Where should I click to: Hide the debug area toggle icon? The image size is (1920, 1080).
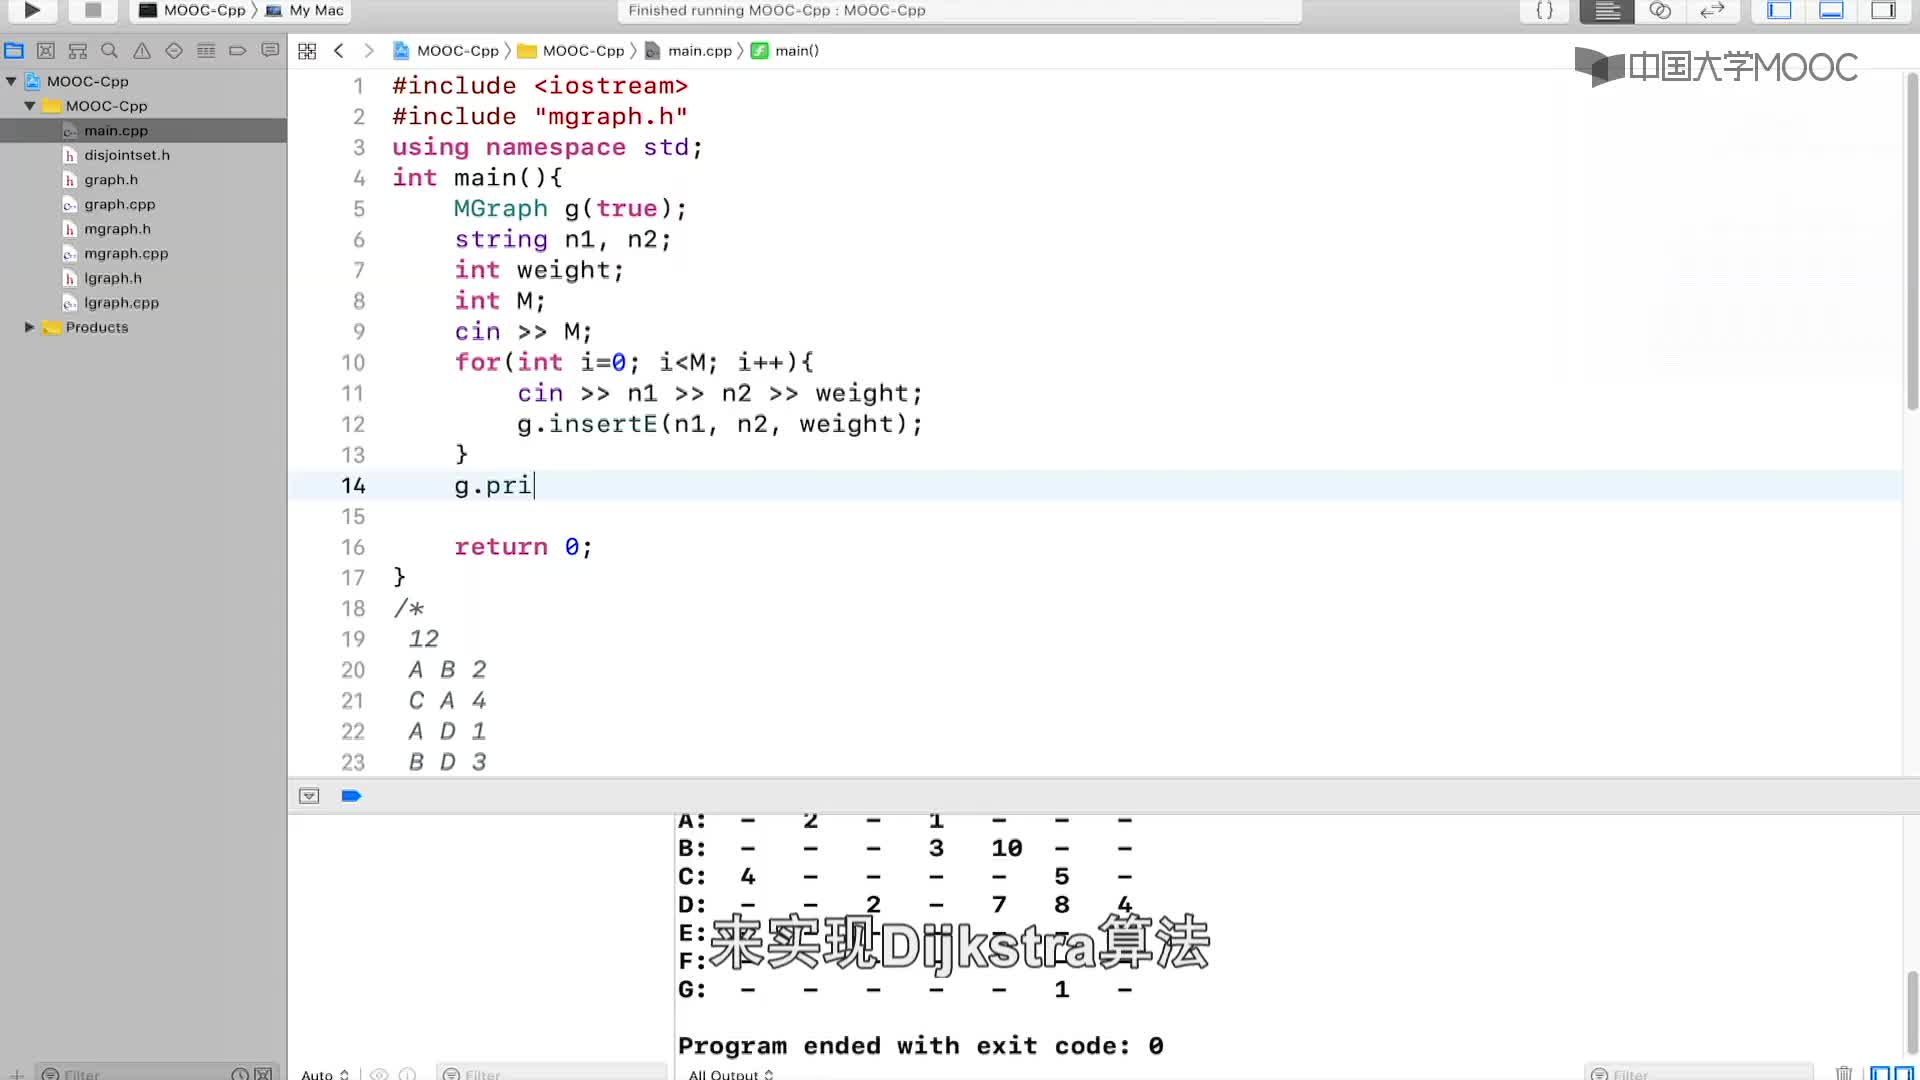[309, 796]
